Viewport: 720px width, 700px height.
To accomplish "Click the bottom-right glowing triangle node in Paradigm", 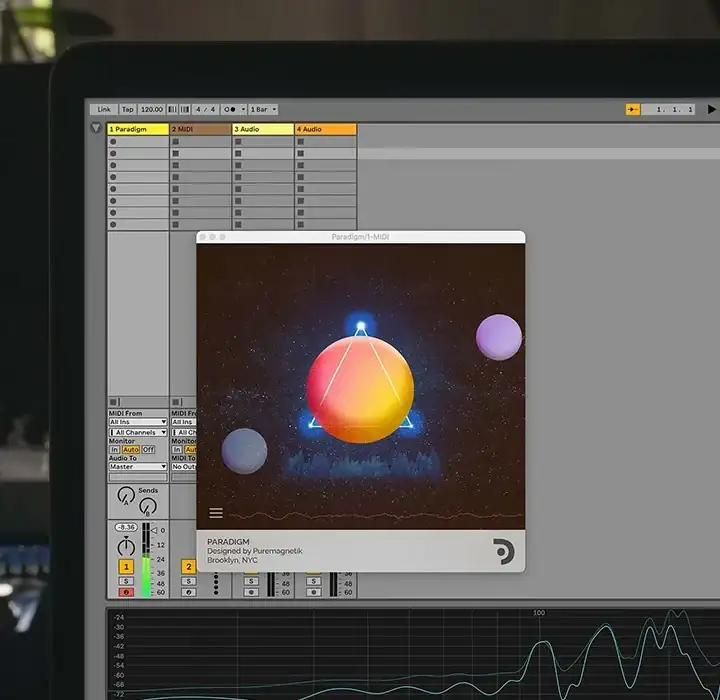I will point(410,424).
